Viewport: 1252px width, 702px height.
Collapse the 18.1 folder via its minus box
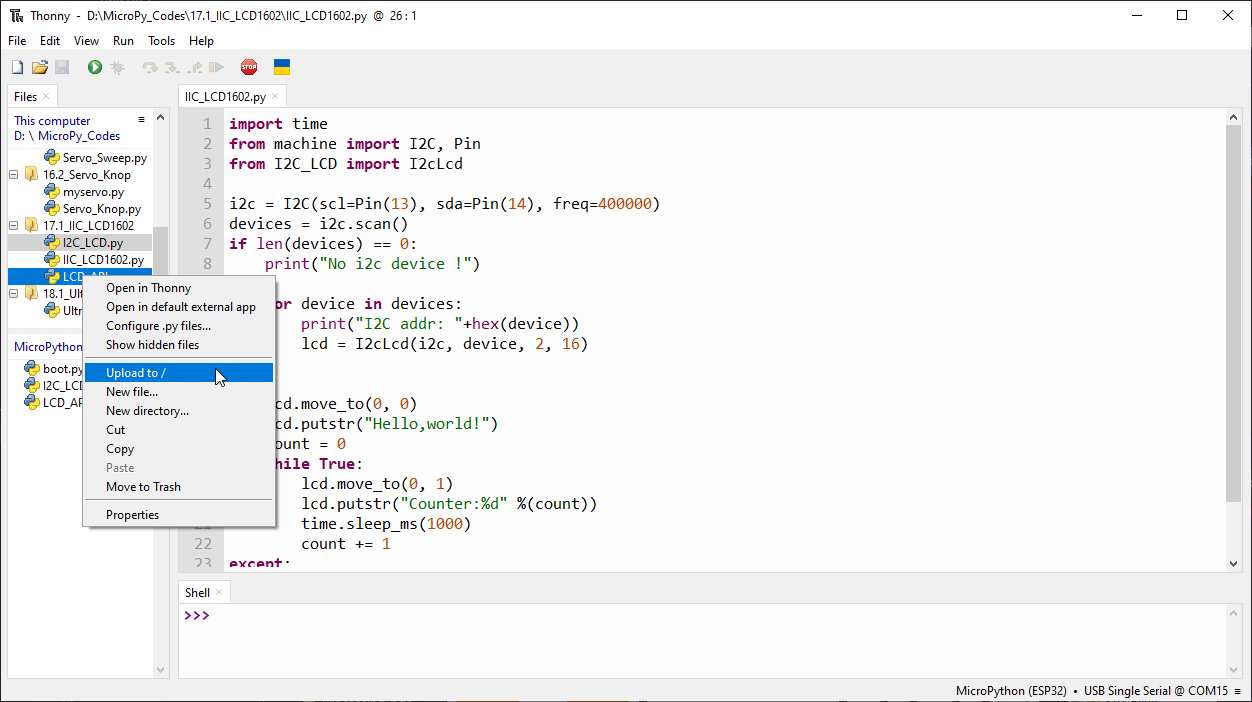14,294
